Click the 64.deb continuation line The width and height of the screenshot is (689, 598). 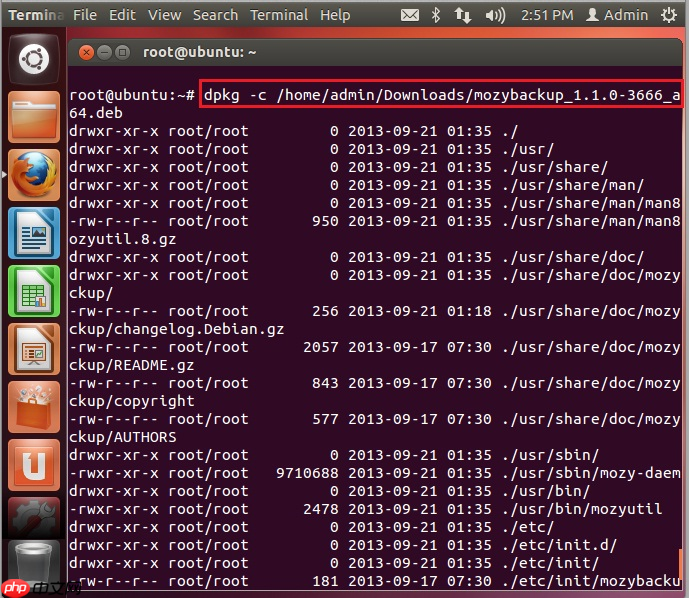pos(96,113)
